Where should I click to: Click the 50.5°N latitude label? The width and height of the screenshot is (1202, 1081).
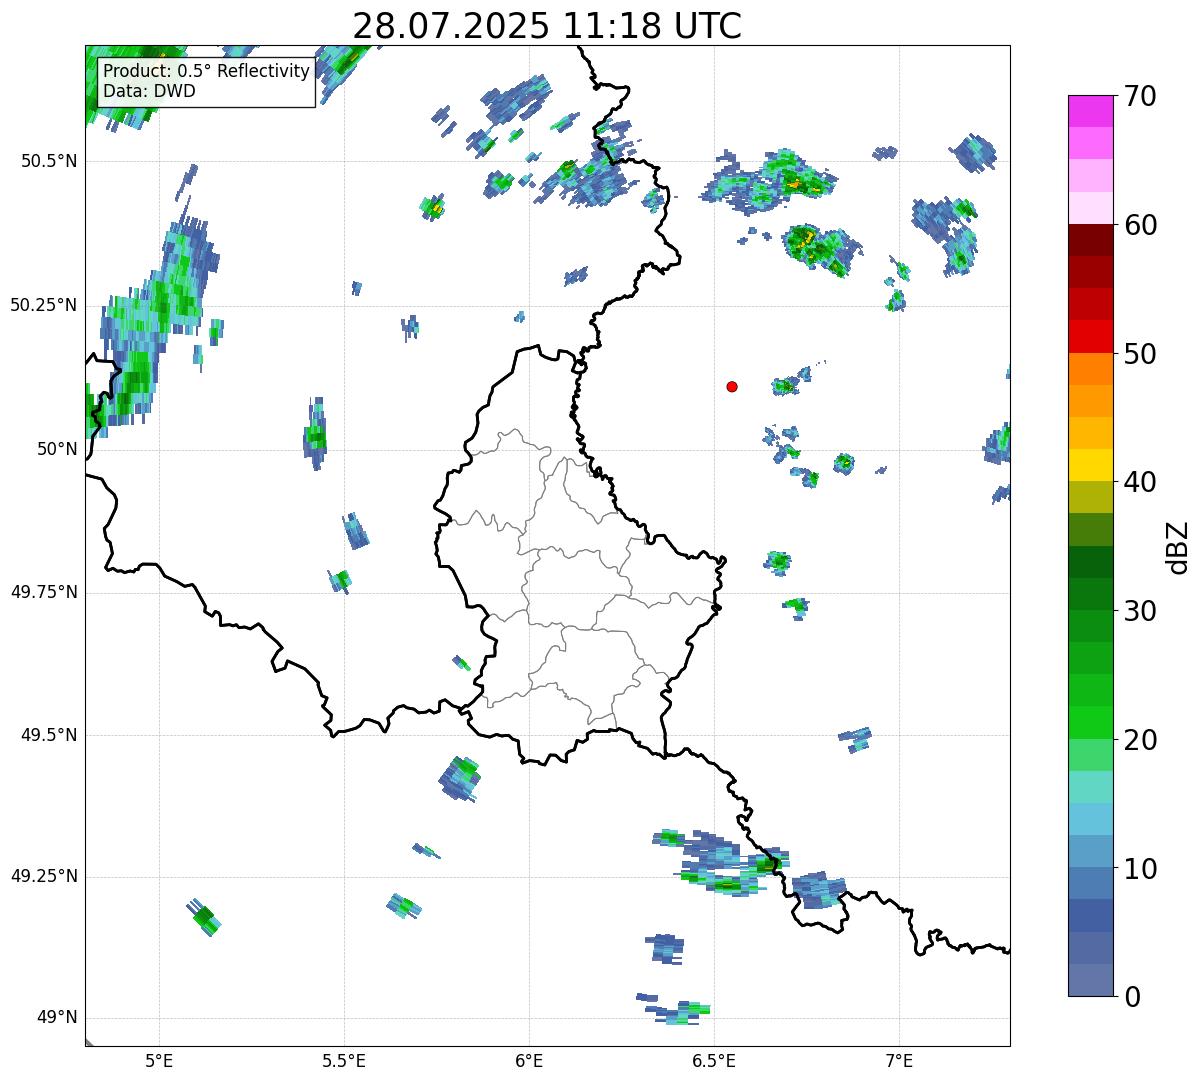click(x=48, y=161)
